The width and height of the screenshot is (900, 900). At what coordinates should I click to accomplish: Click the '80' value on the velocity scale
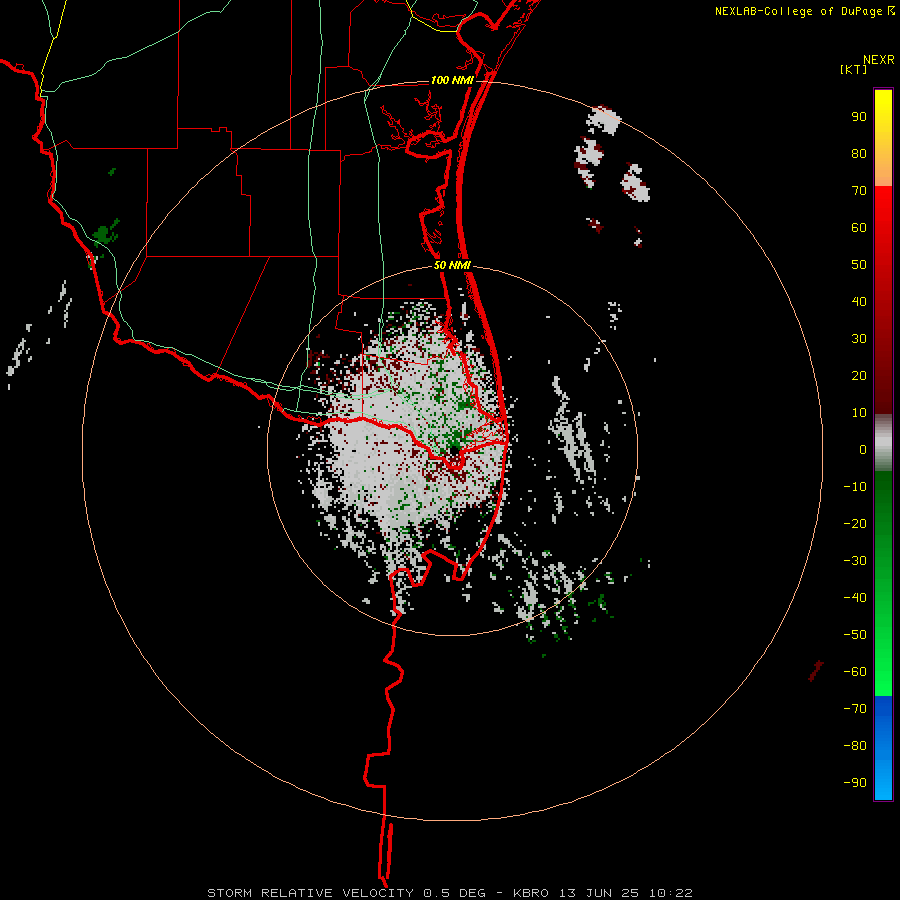click(x=859, y=153)
